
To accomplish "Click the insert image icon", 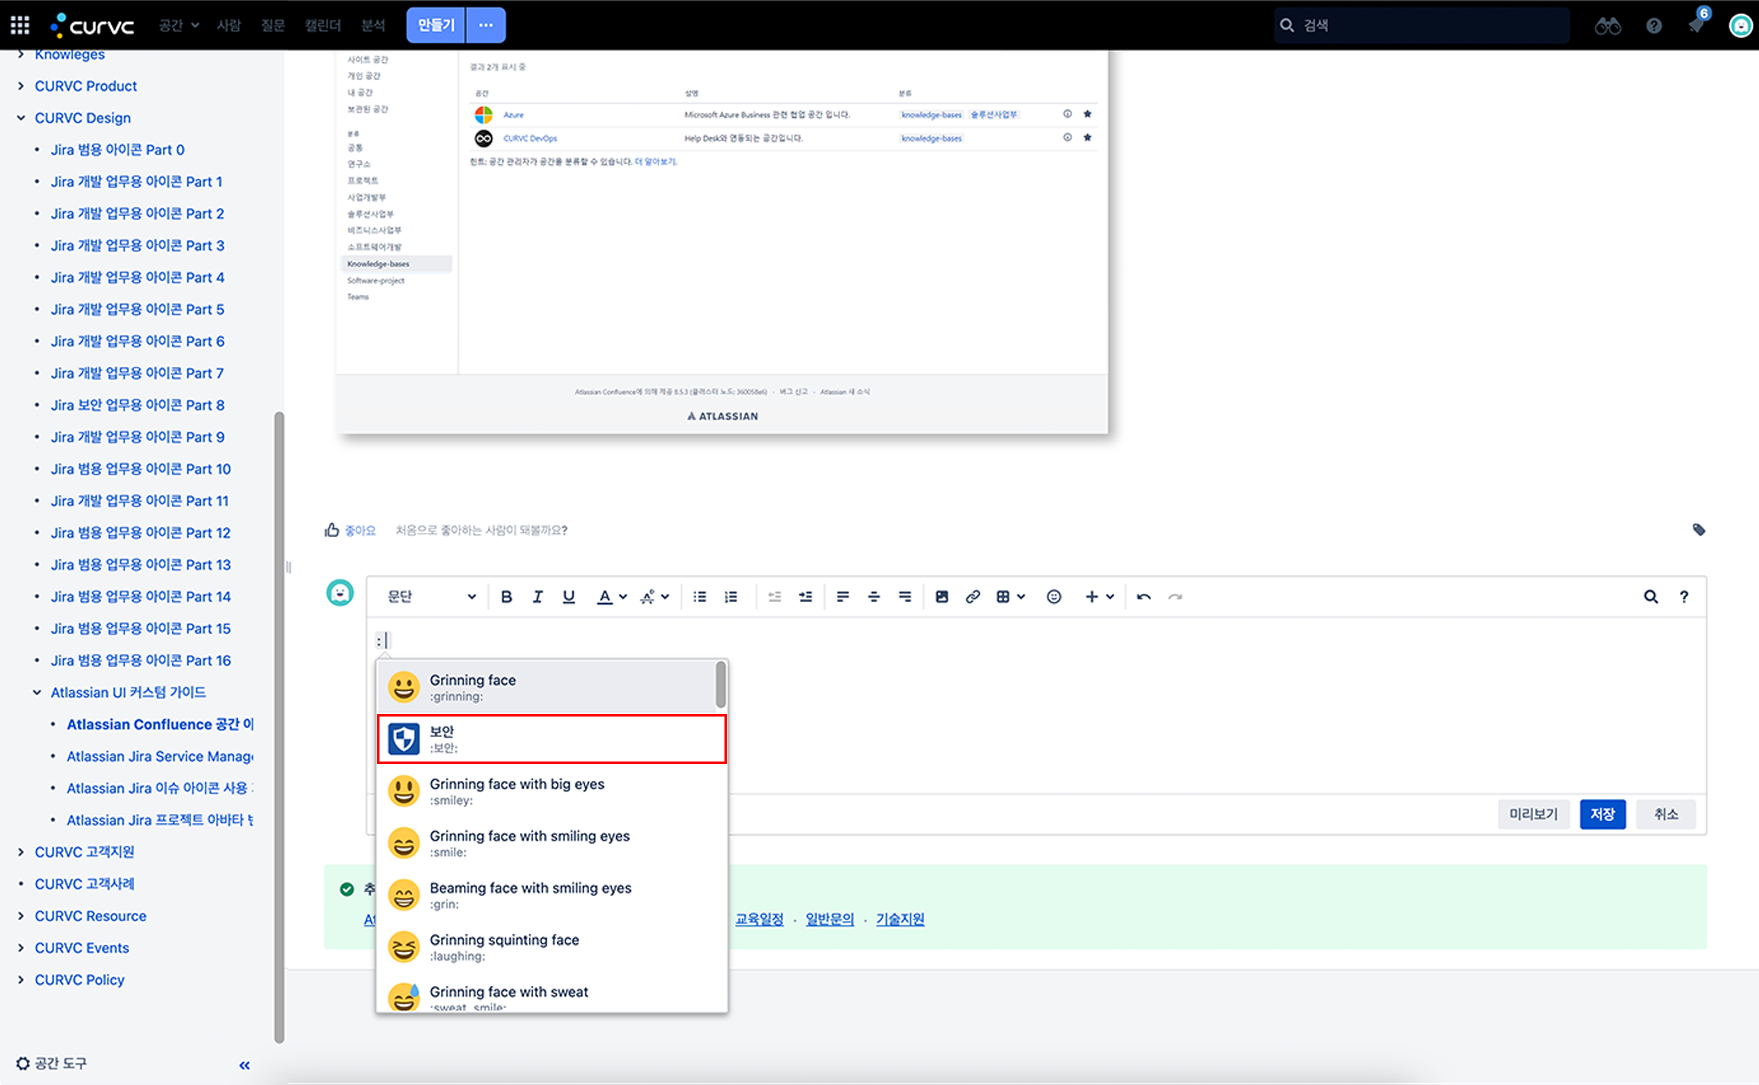I will click(x=941, y=597).
